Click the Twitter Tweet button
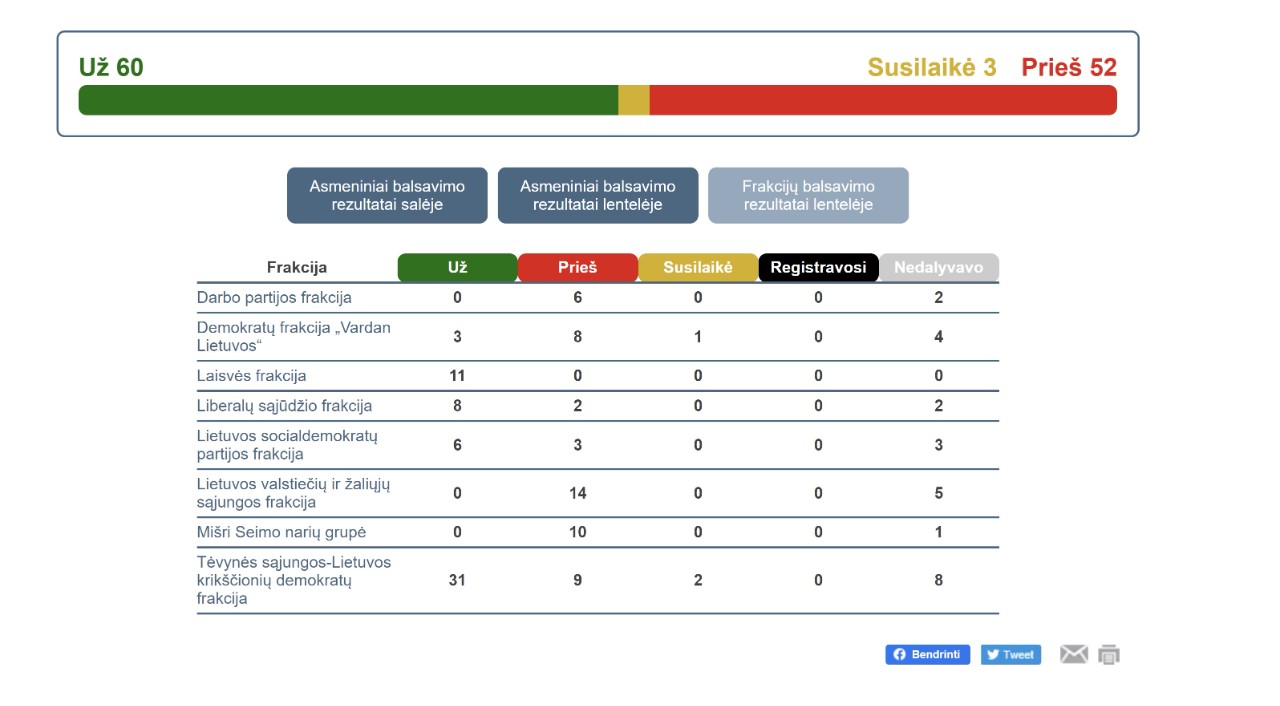Screen dimensions: 1280x706 tap(1010, 654)
